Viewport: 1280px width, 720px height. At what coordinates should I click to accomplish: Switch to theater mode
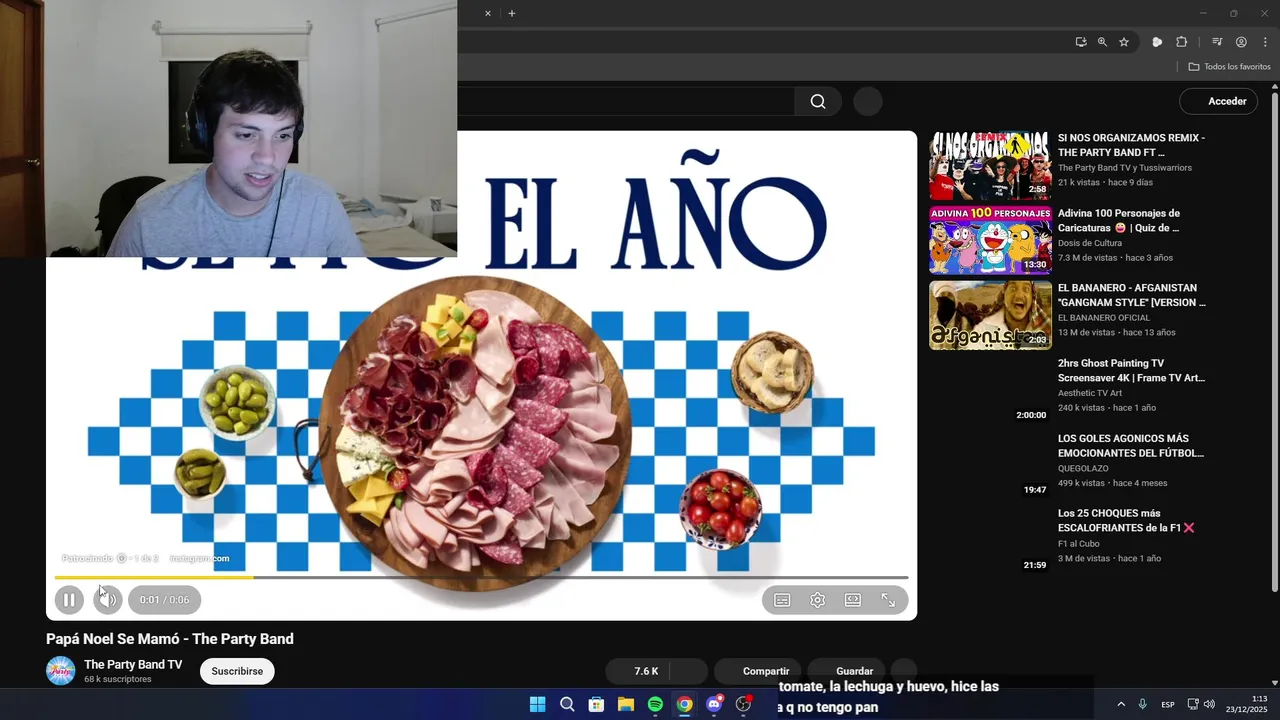[853, 600]
